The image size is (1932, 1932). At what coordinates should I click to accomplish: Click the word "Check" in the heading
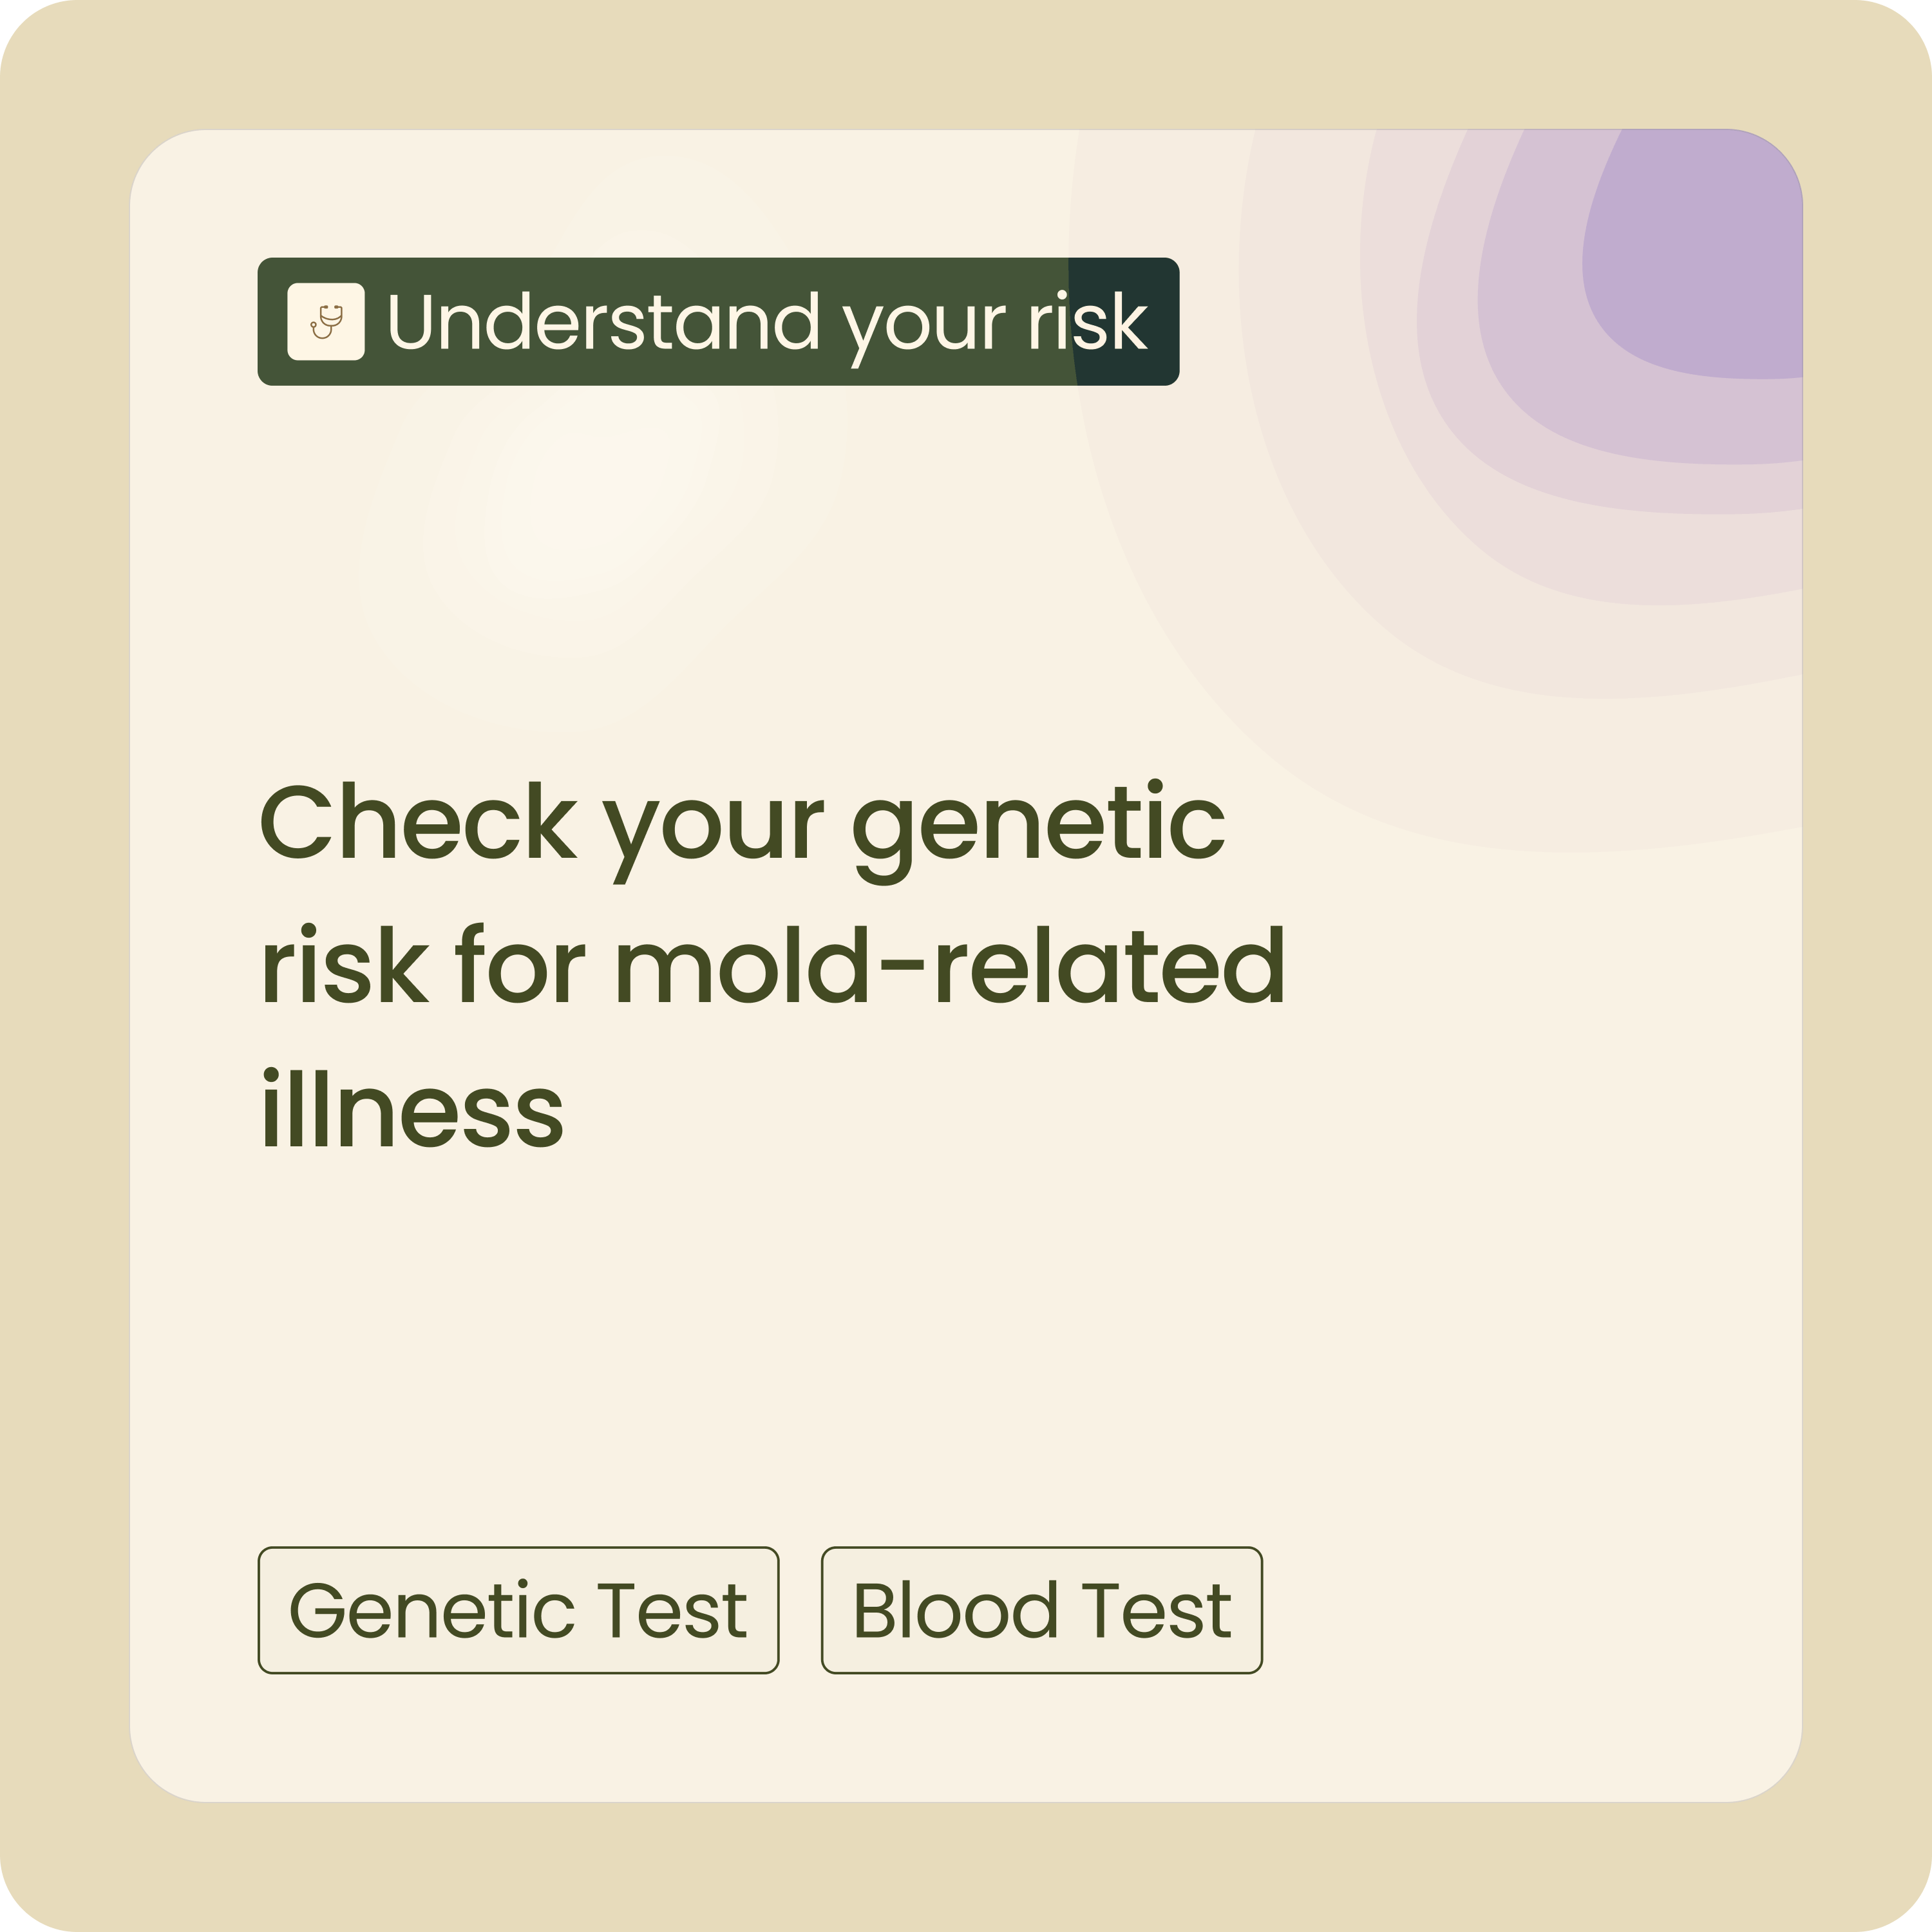coord(418,824)
